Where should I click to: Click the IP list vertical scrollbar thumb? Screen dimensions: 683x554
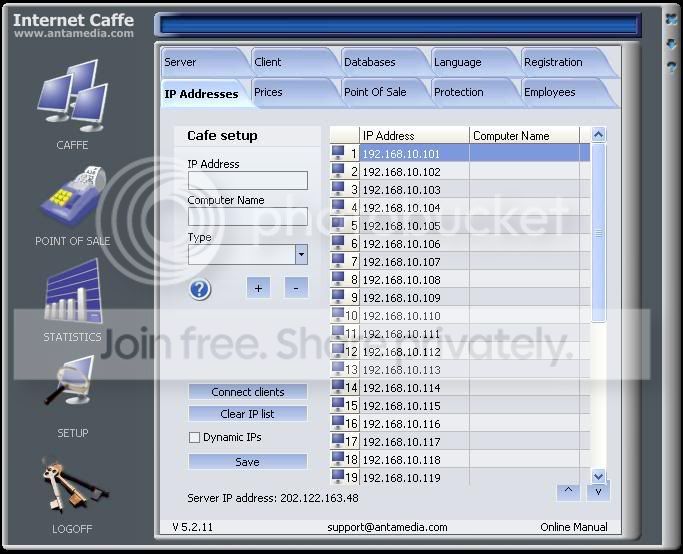click(598, 233)
